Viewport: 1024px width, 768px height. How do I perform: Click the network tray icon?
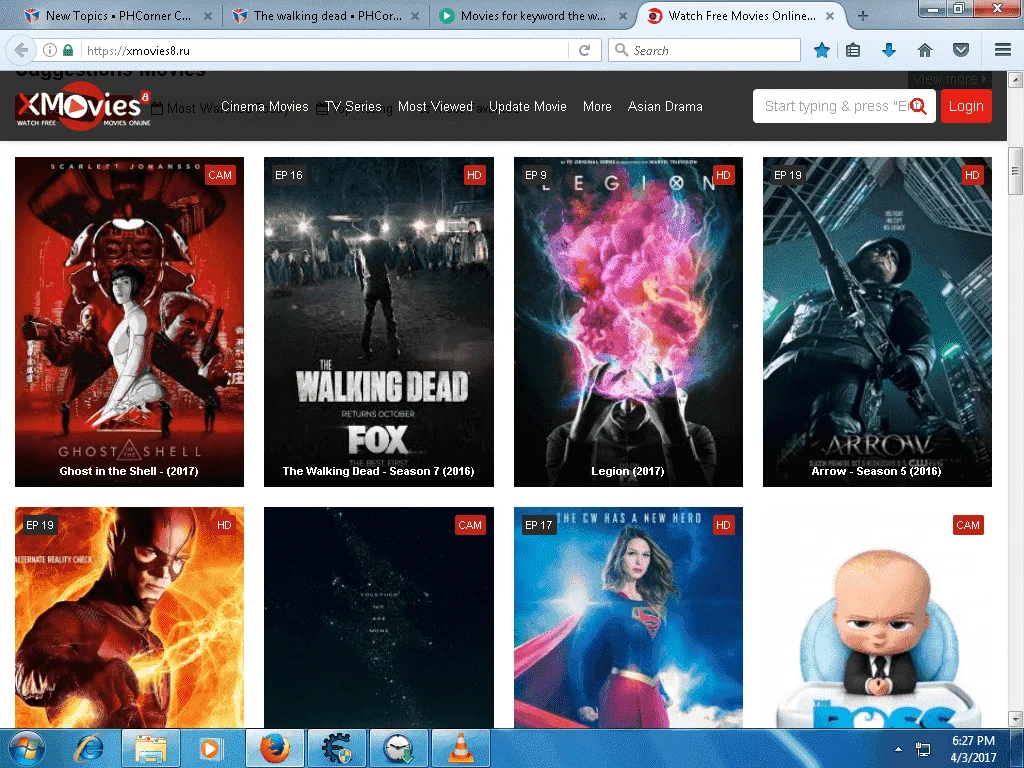(x=923, y=749)
